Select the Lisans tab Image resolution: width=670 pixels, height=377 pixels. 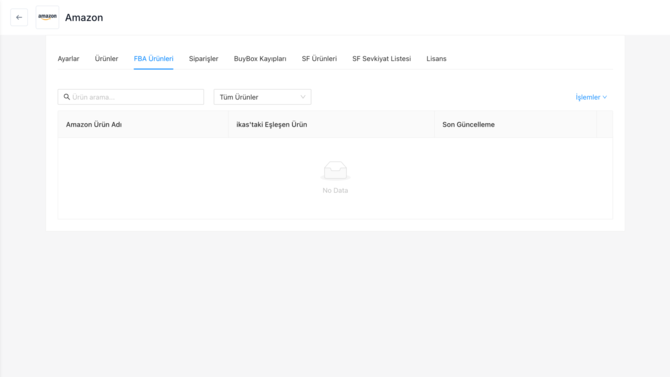coord(436,59)
